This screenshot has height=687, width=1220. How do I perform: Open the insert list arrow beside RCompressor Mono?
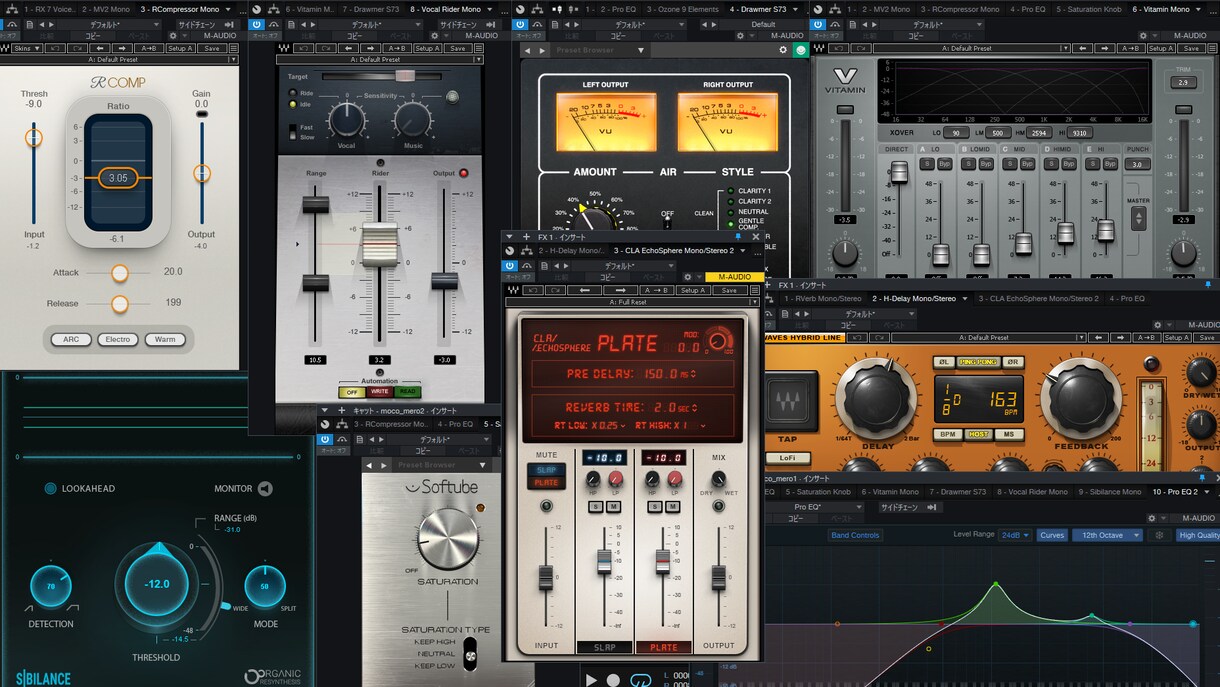229,9
